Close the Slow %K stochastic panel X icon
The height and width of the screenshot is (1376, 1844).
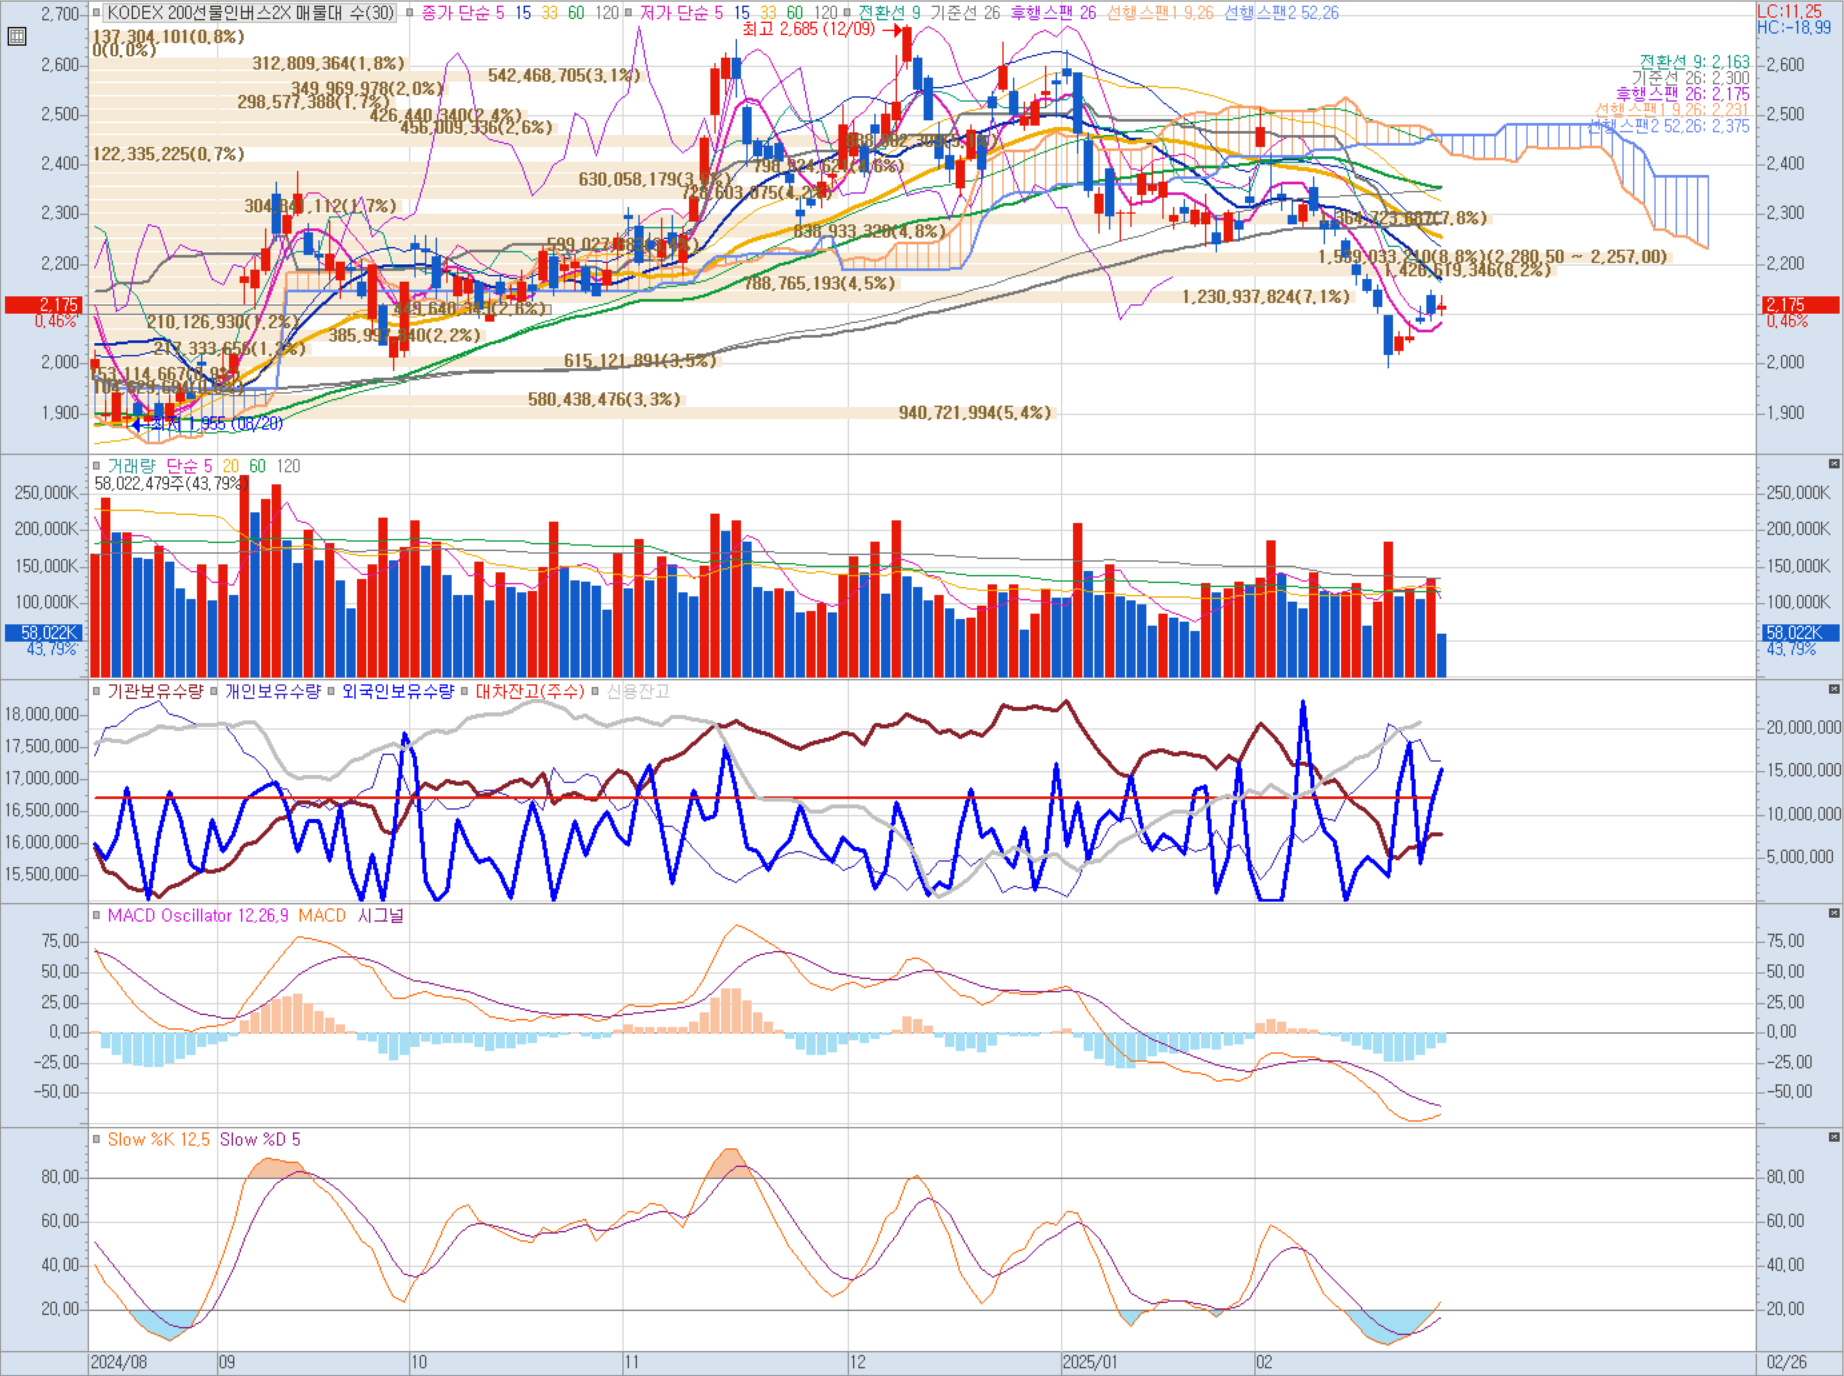click(x=1834, y=1137)
